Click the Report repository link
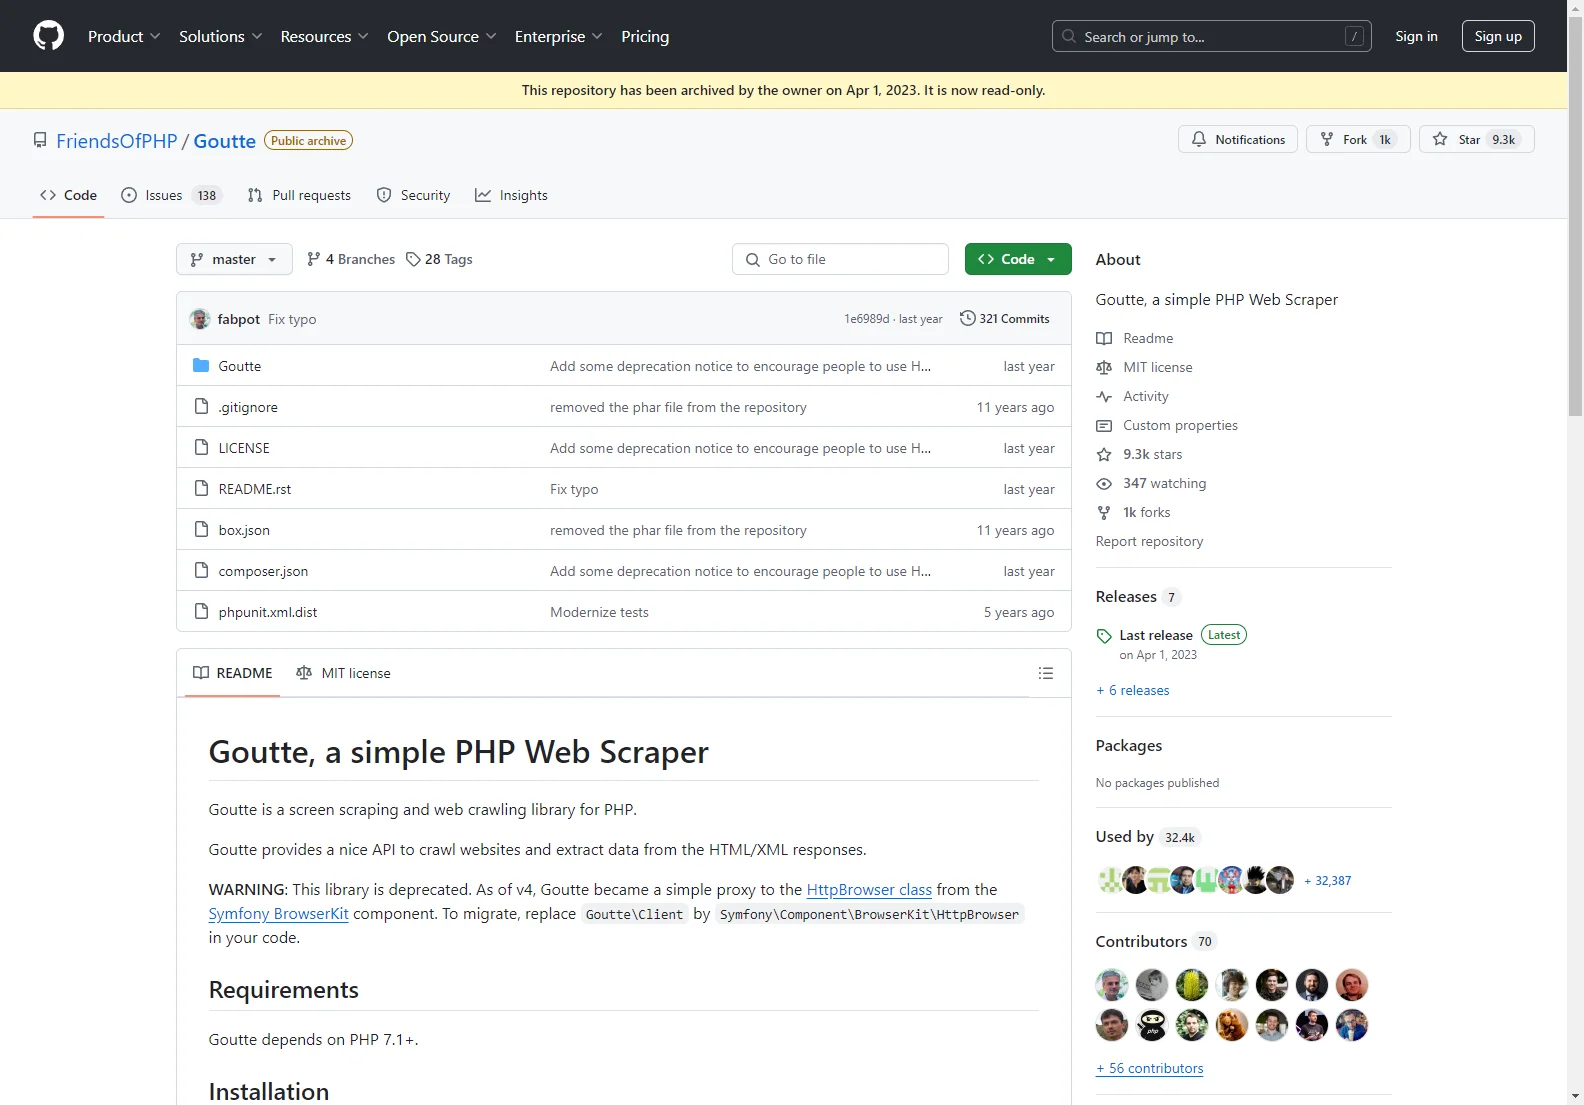The height and width of the screenshot is (1105, 1584). (x=1149, y=541)
